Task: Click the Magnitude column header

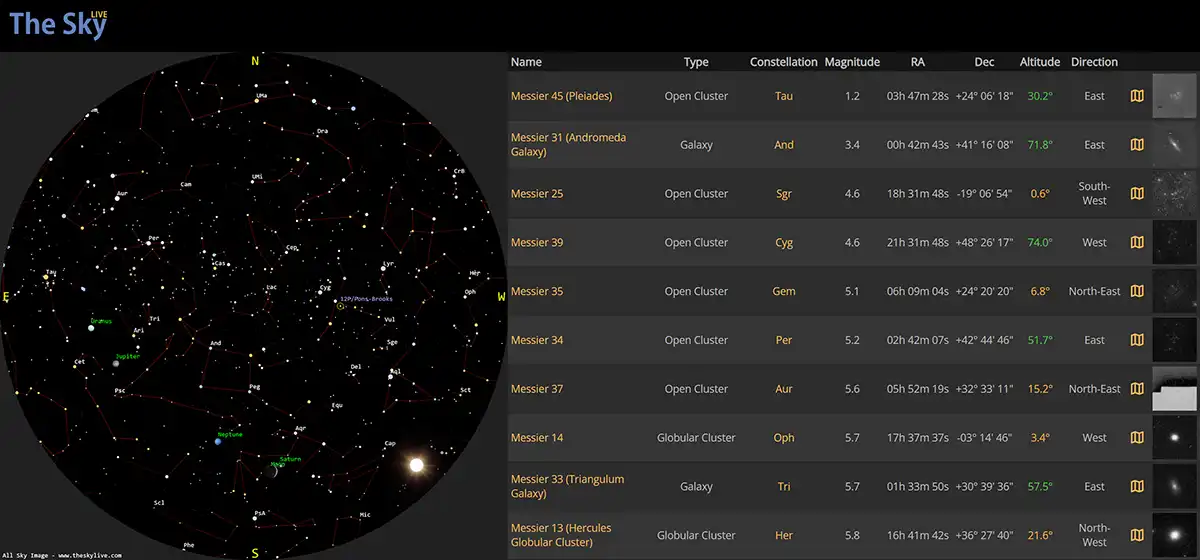Action: tap(852, 62)
